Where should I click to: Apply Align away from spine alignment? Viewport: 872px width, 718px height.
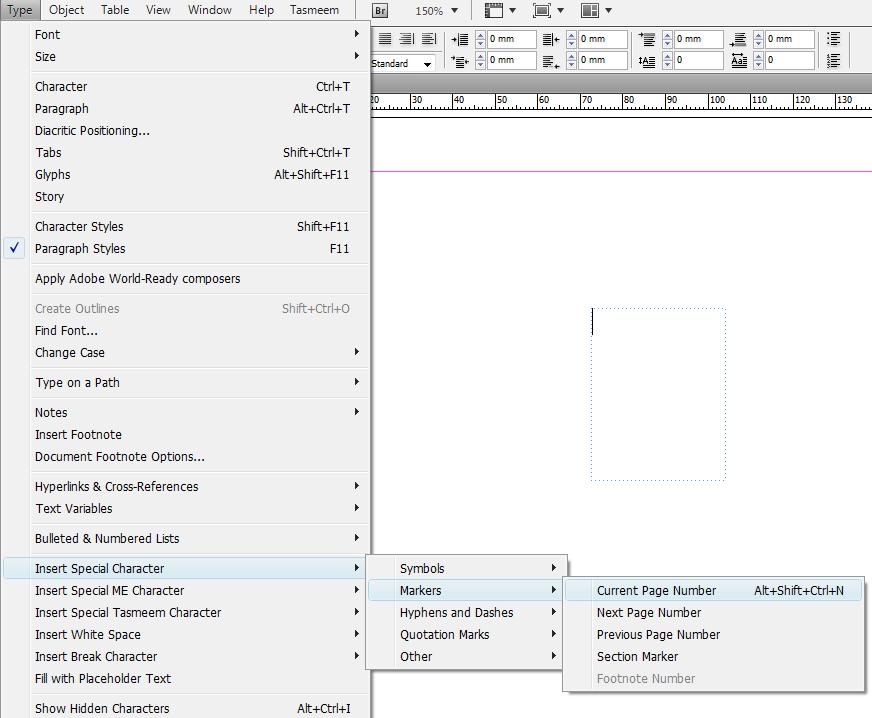(x=429, y=38)
